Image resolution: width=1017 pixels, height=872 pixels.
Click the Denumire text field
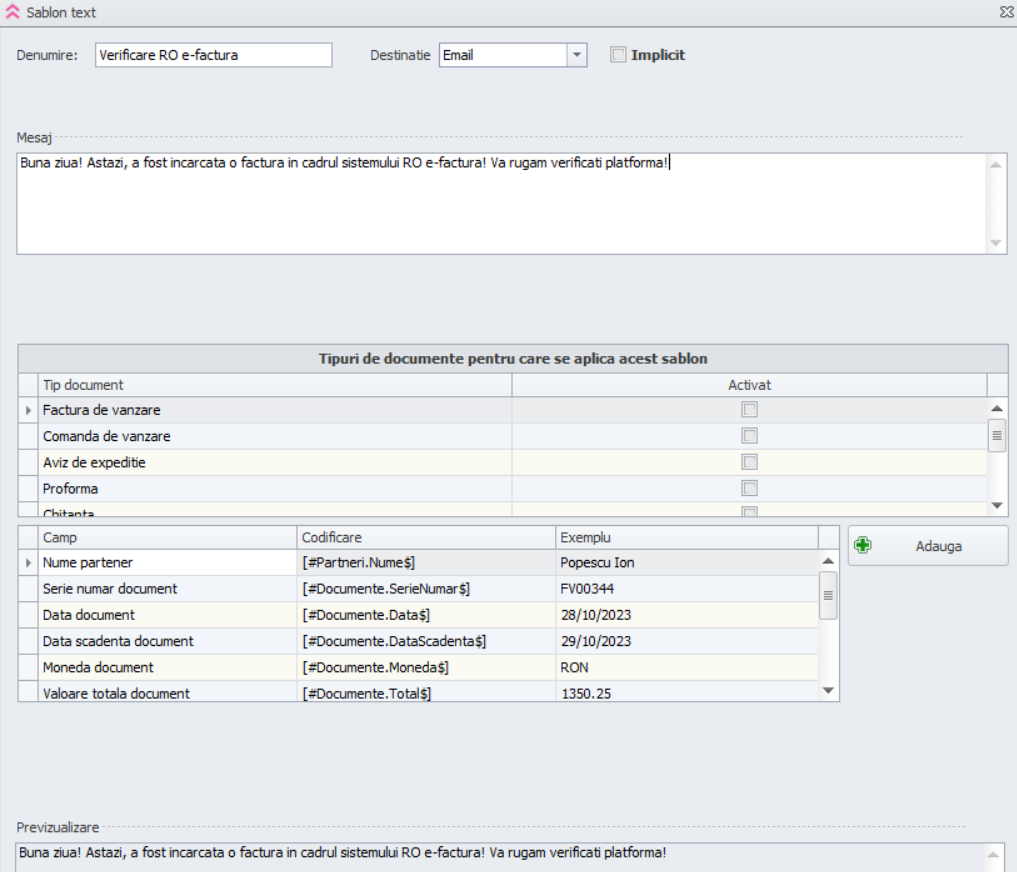[x=213, y=55]
